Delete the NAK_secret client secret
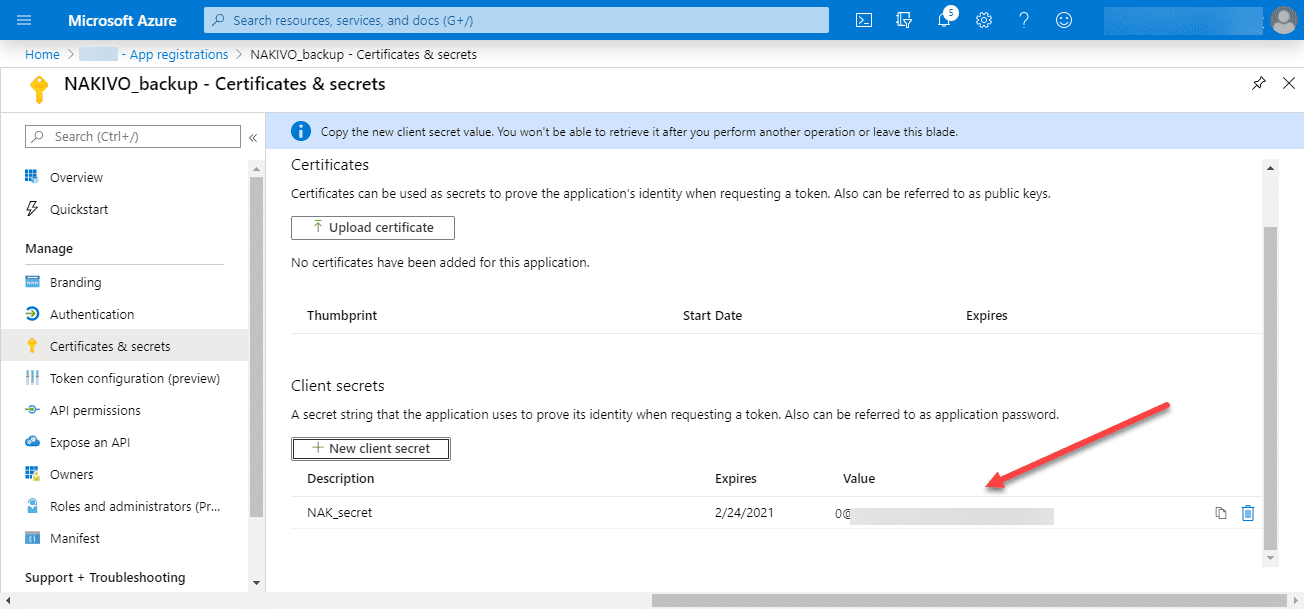1304x609 pixels. click(1247, 513)
